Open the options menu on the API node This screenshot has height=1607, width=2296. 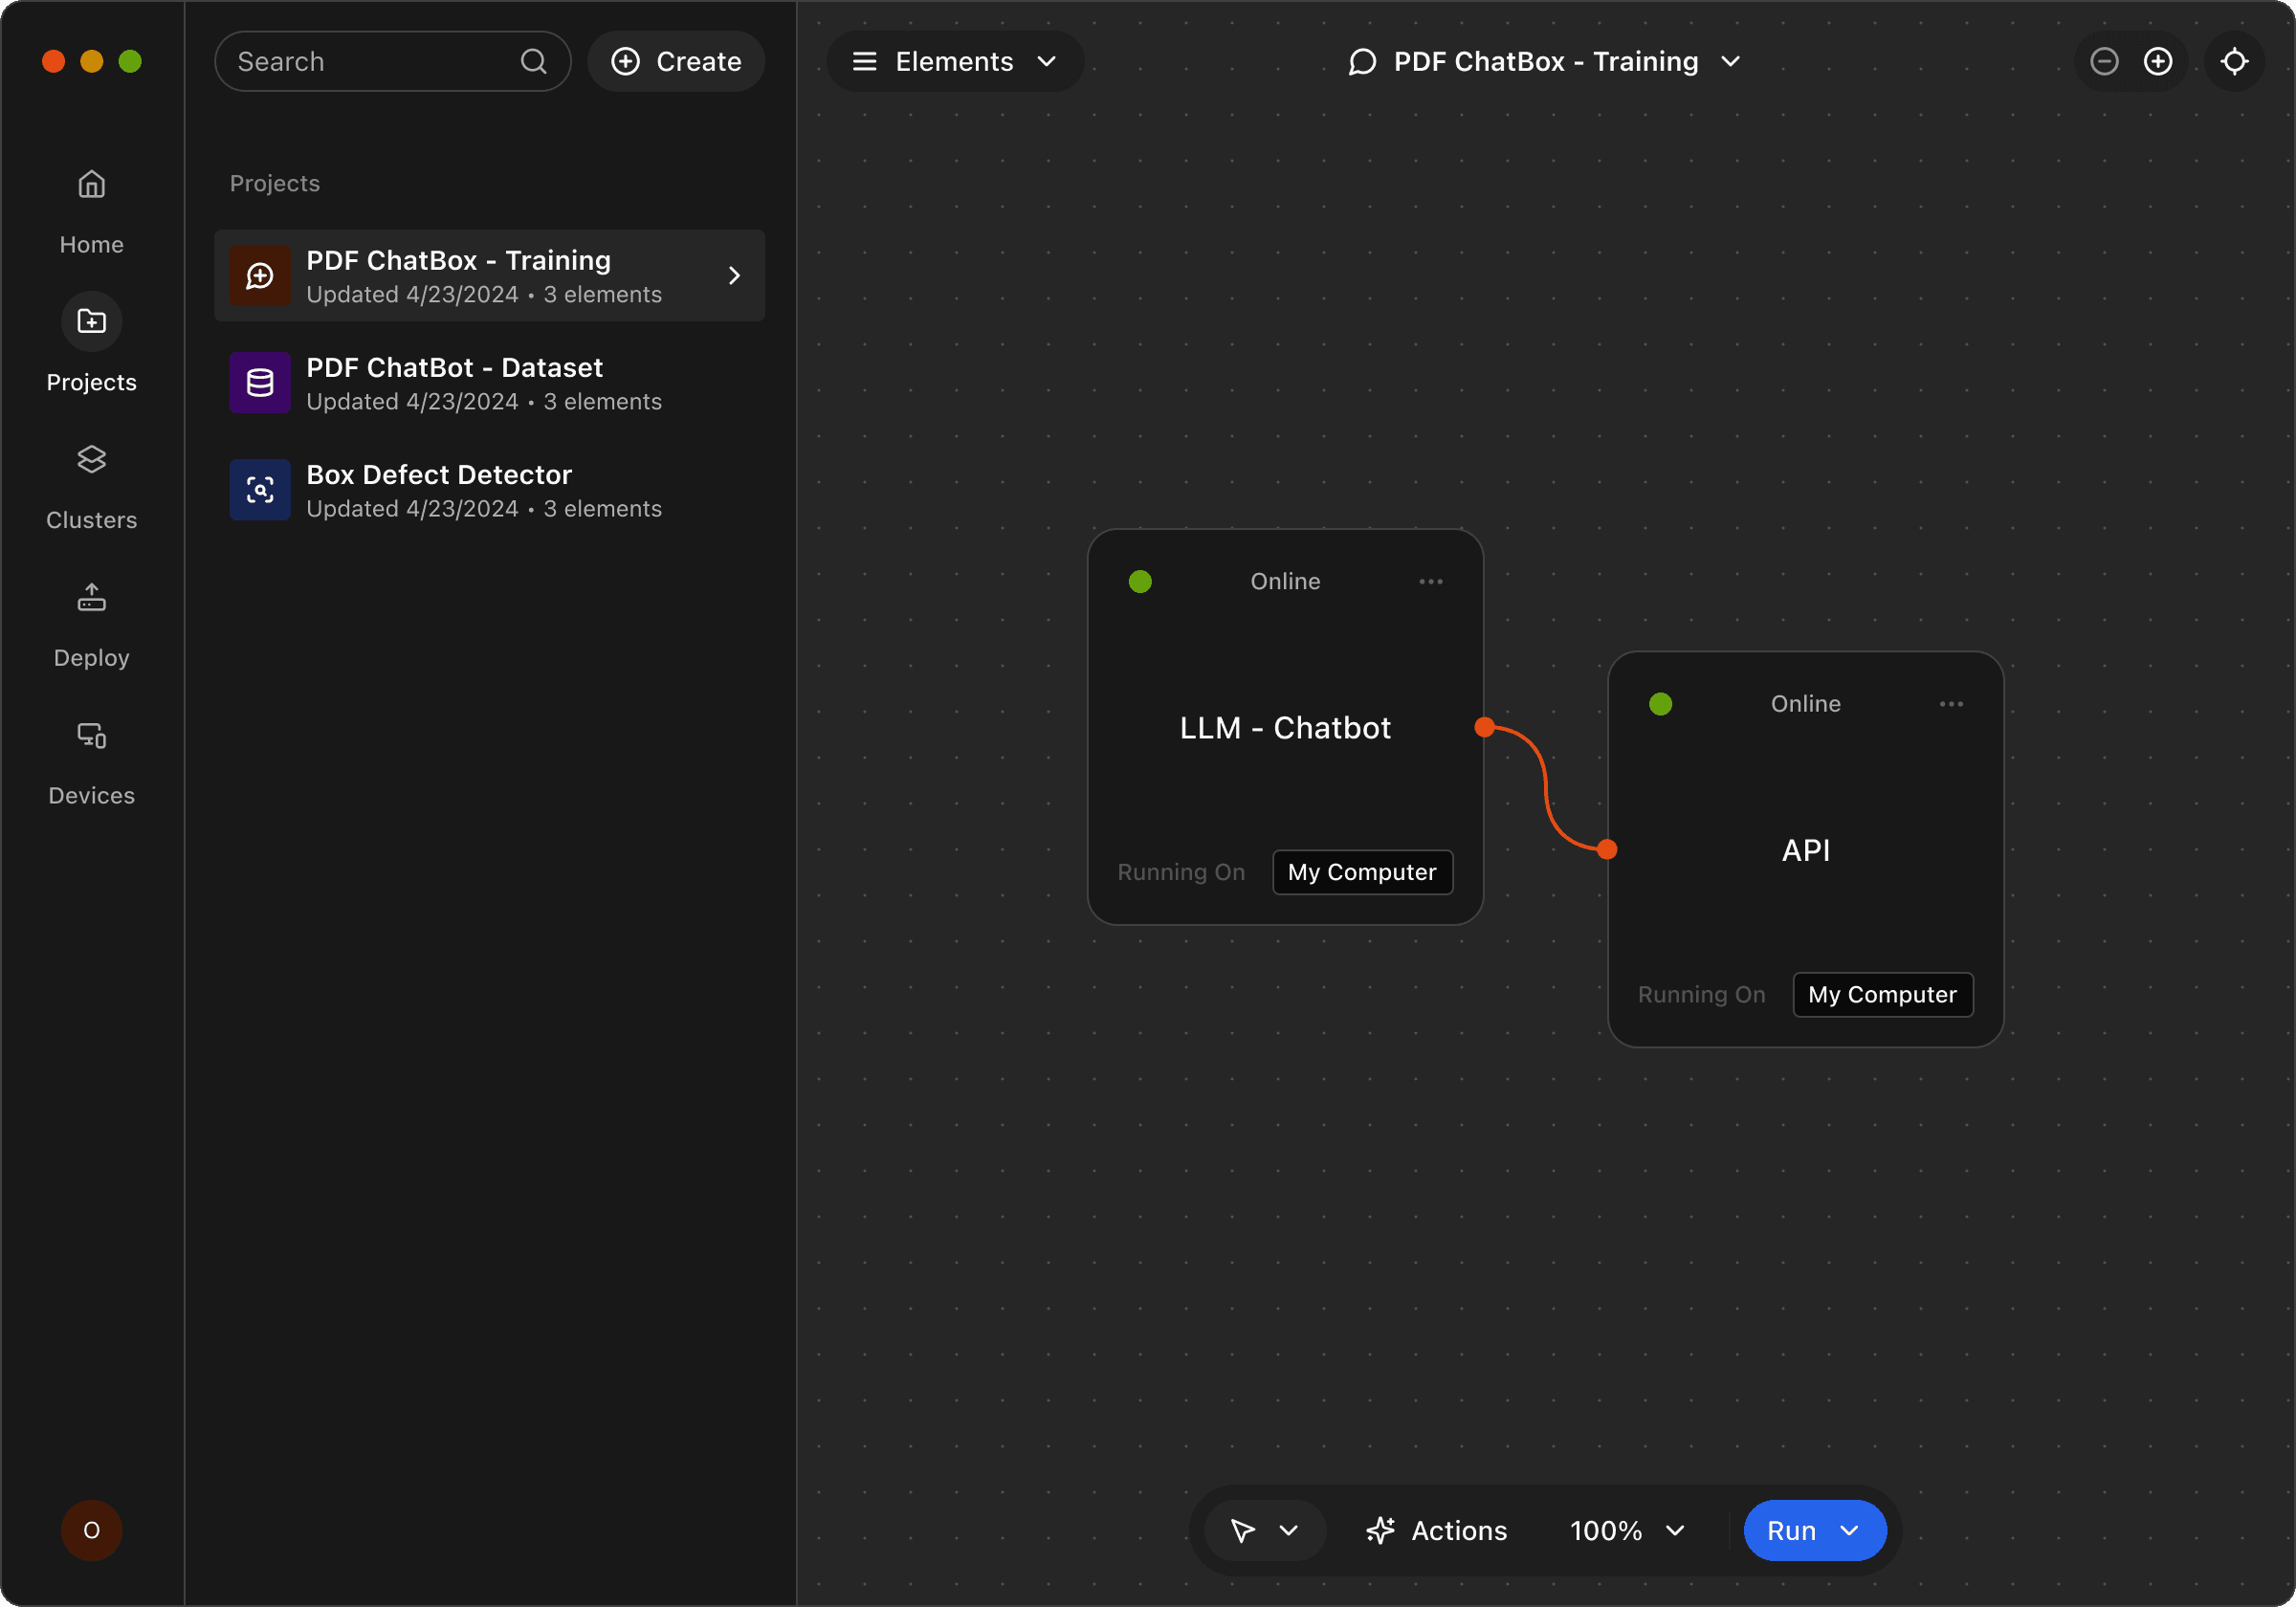tap(1951, 703)
